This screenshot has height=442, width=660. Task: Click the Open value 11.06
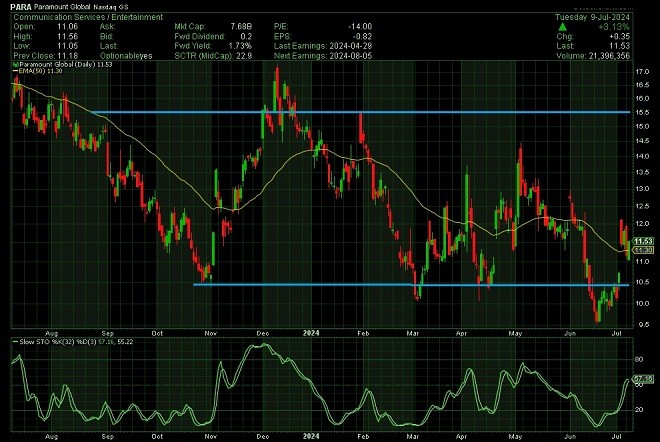coord(67,27)
